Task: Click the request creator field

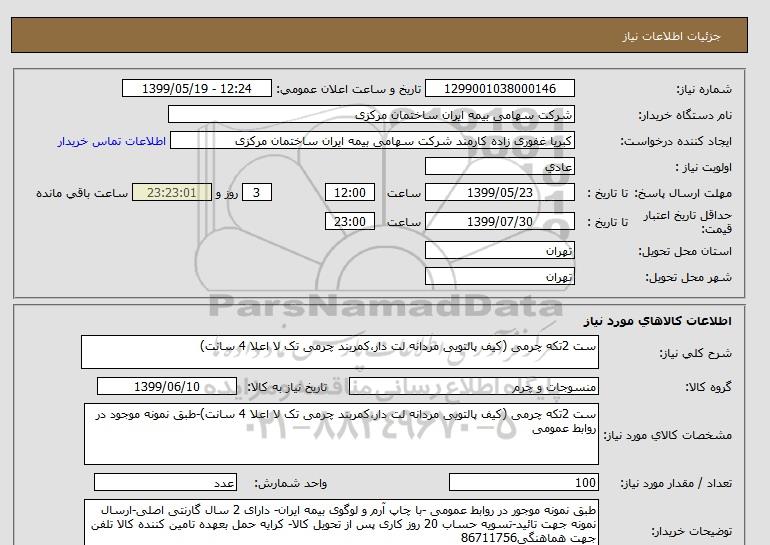Action: tap(372, 141)
